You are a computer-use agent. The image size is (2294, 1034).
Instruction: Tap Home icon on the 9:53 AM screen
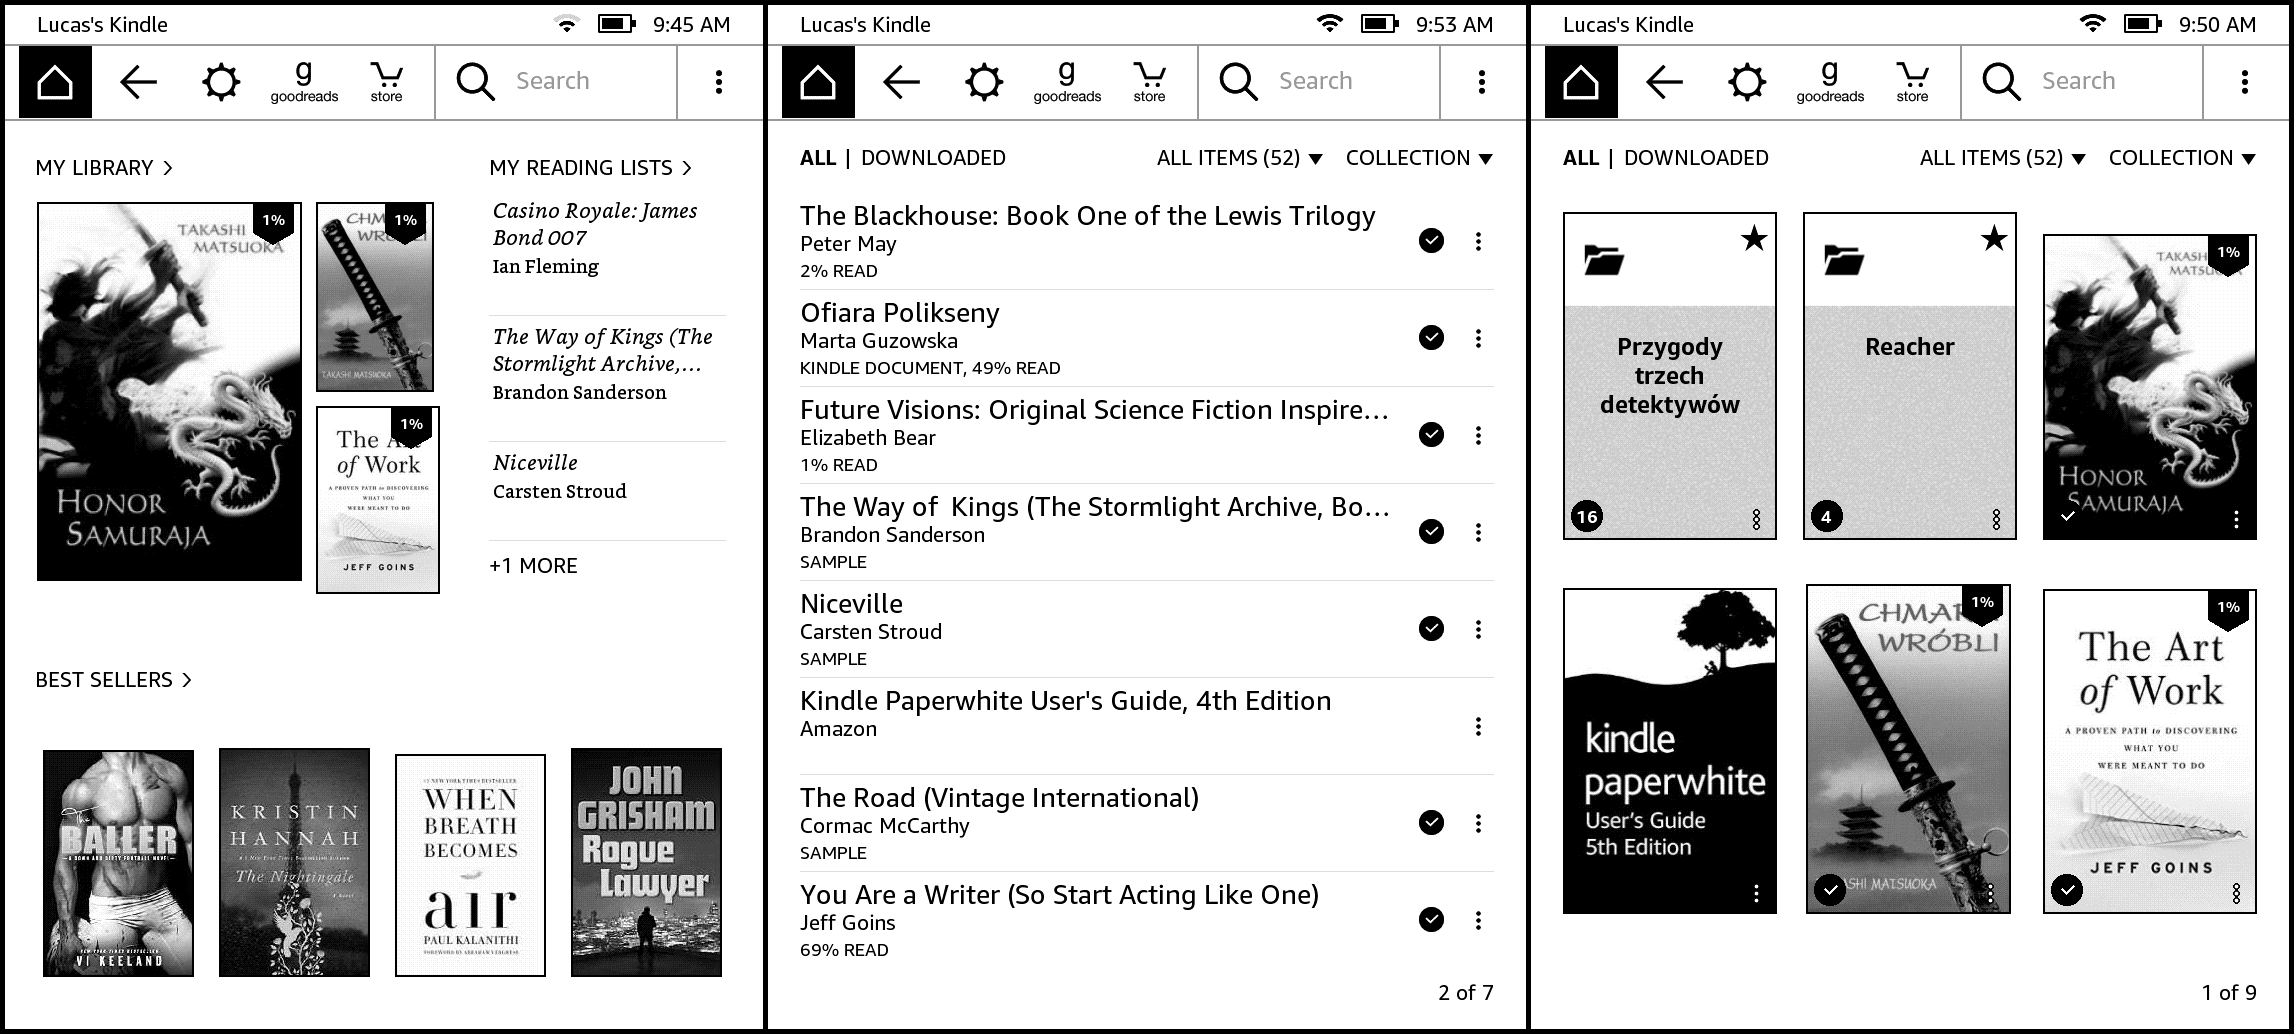(818, 82)
